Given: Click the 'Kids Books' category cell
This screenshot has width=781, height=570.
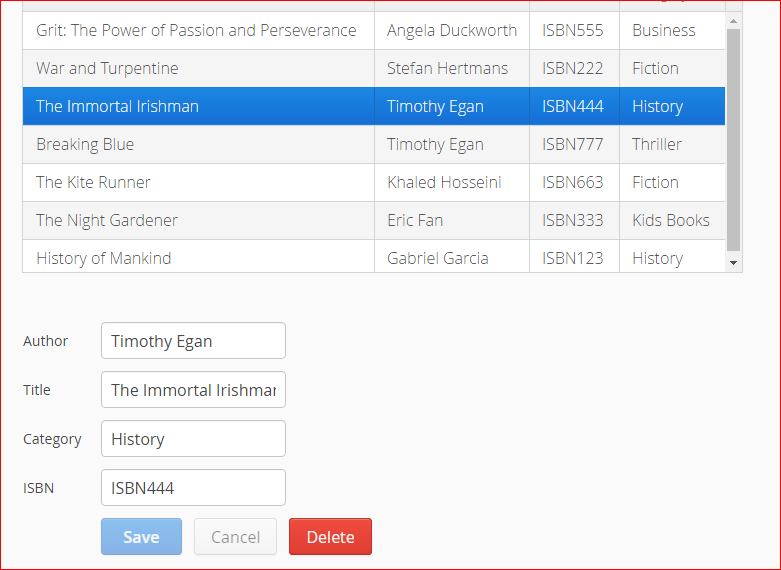Looking at the screenshot, I should click(x=672, y=220).
